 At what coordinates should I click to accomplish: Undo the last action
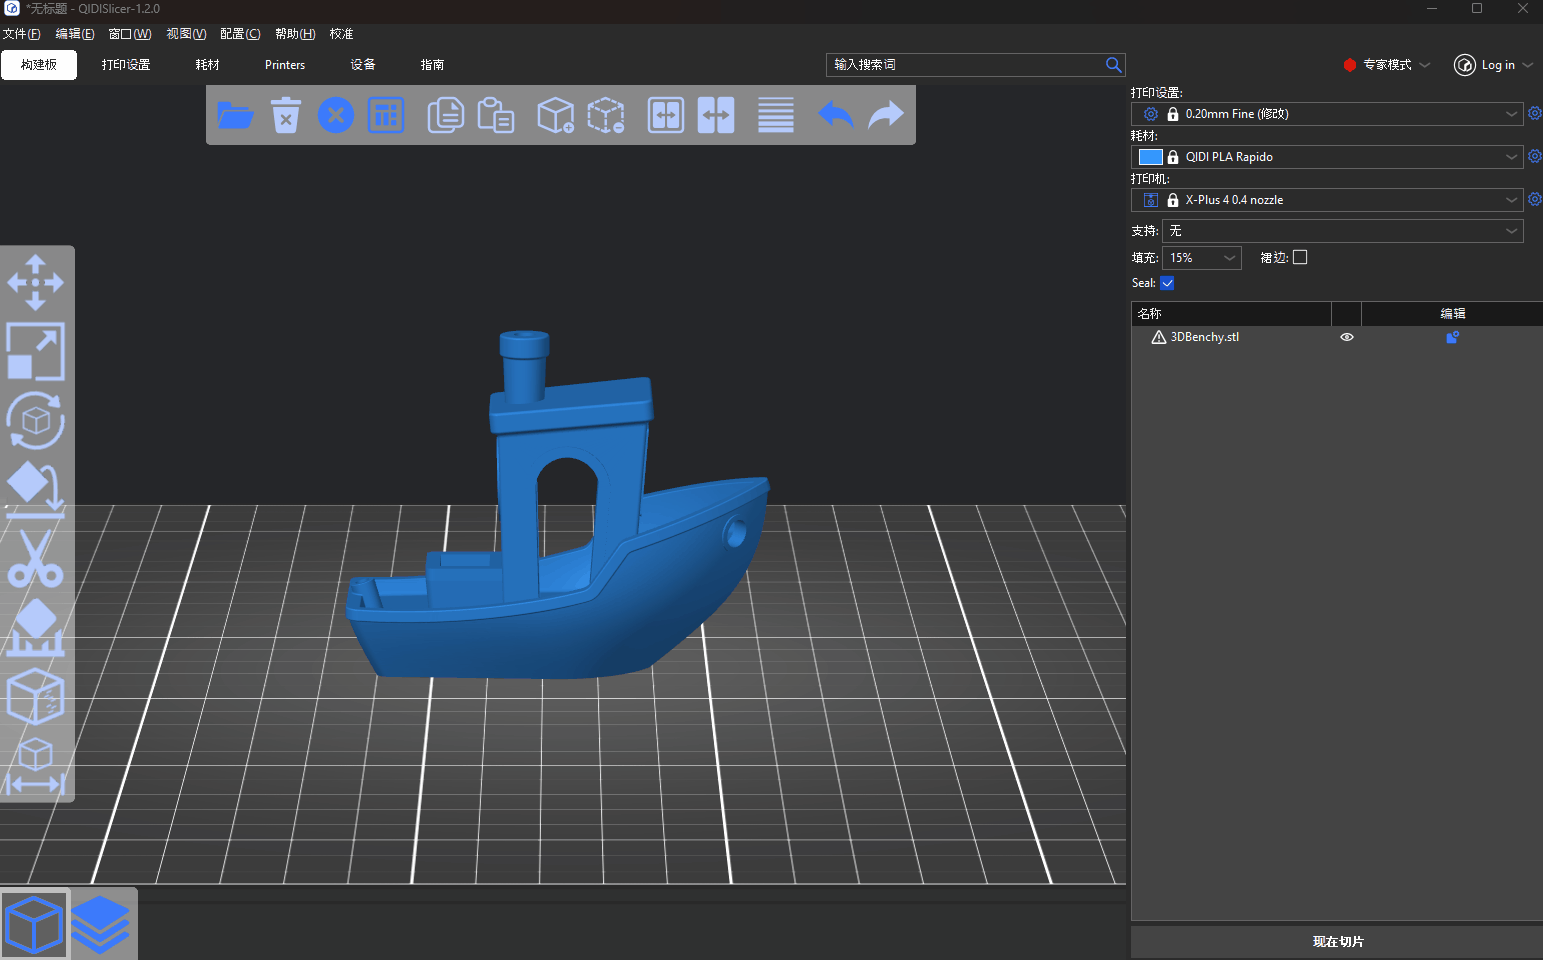click(x=836, y=115)
